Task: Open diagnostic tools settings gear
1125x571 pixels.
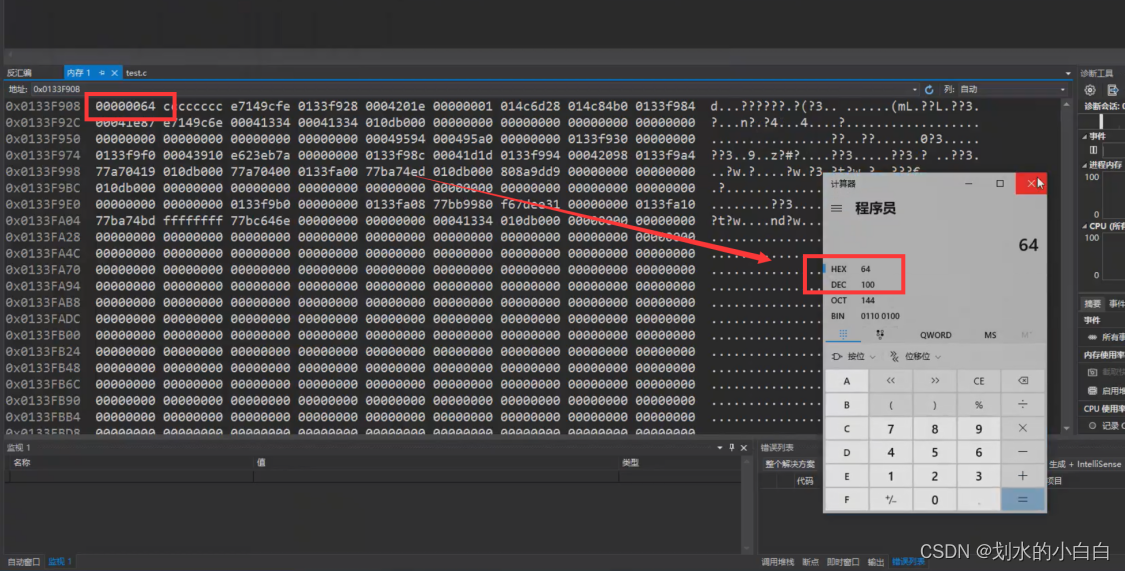Action: click(x=1090, y=90)
